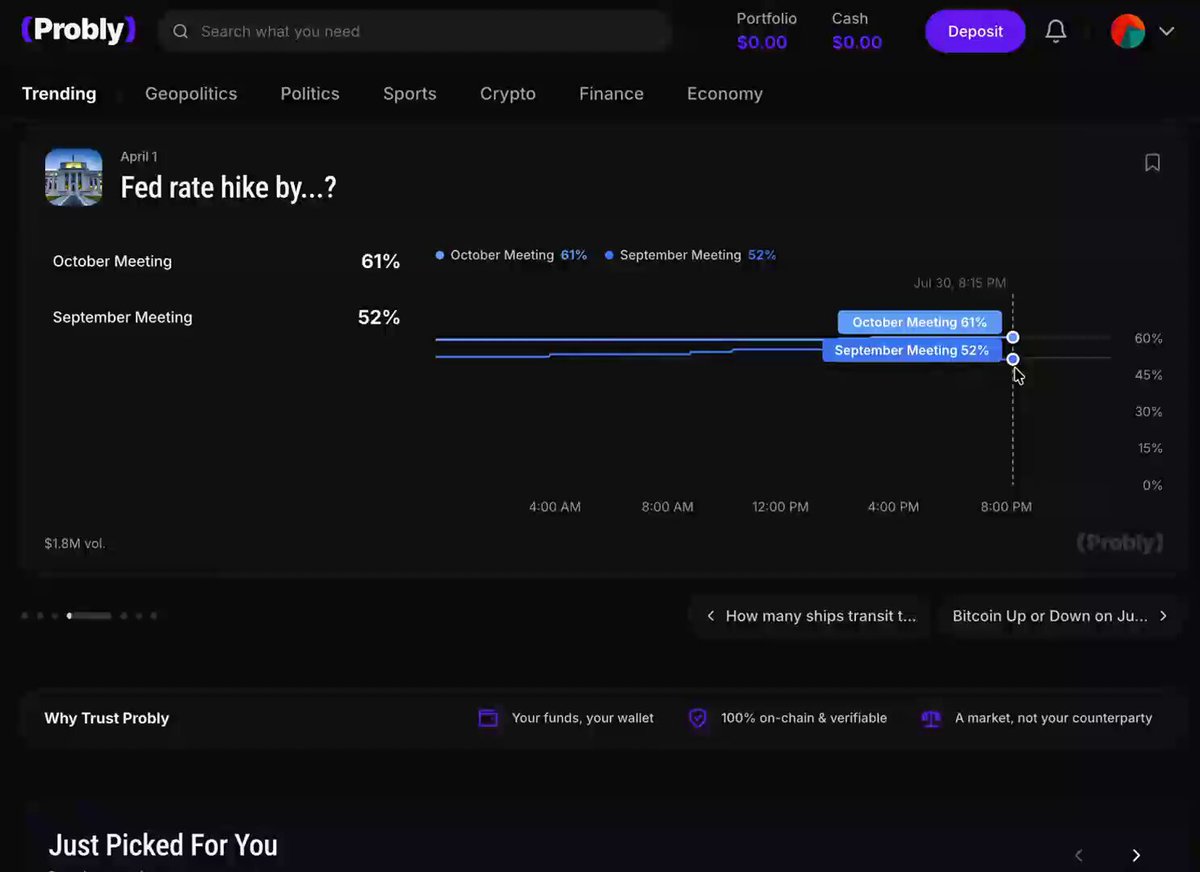Screen dimensions: 1200x872
Task: Go to next Just Picked For You items
Action: tap(1136, 855)
